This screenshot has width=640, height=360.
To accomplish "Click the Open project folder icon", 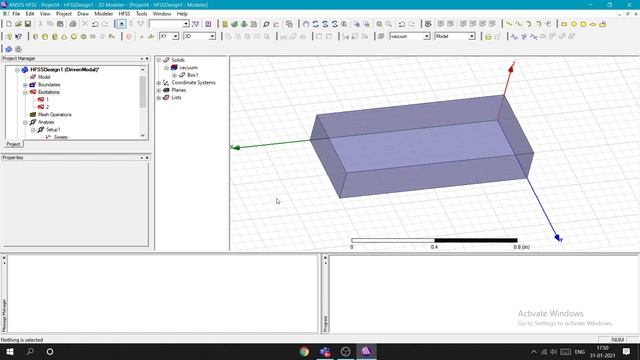I will click(18, 24).
